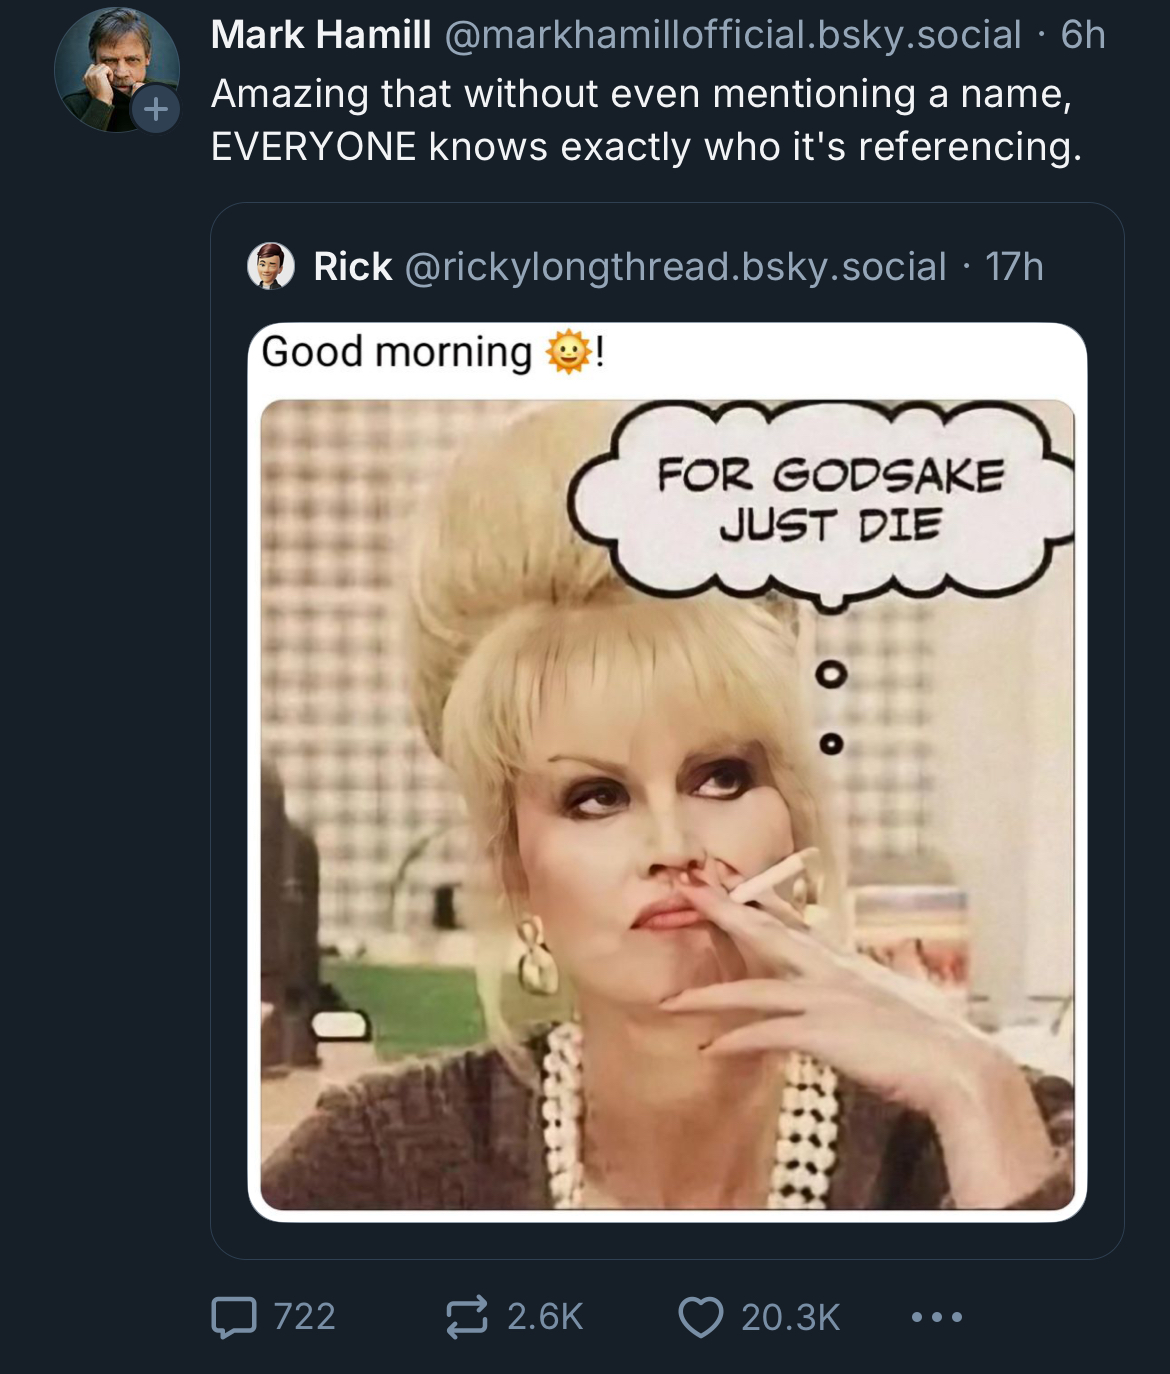Follow Mark Hamill via the plus badge

(x=156, y=108)
